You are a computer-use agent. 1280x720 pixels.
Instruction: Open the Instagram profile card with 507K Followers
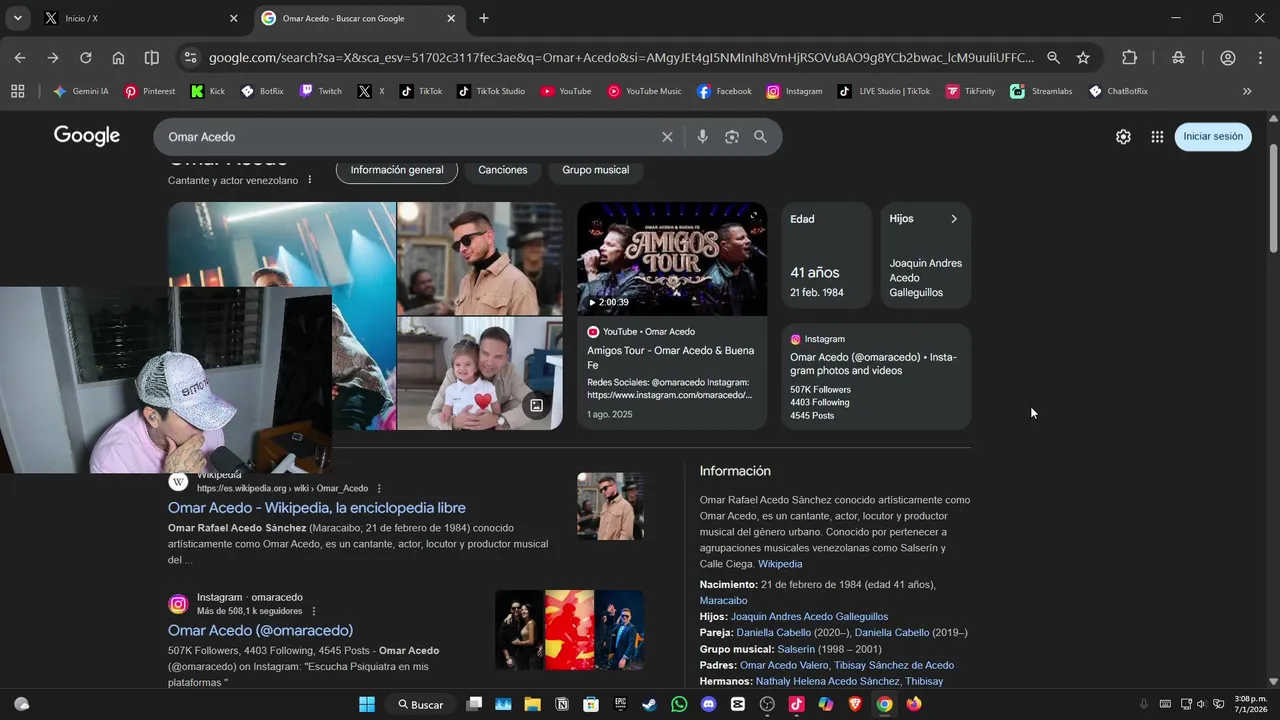(x=876, y=377)
